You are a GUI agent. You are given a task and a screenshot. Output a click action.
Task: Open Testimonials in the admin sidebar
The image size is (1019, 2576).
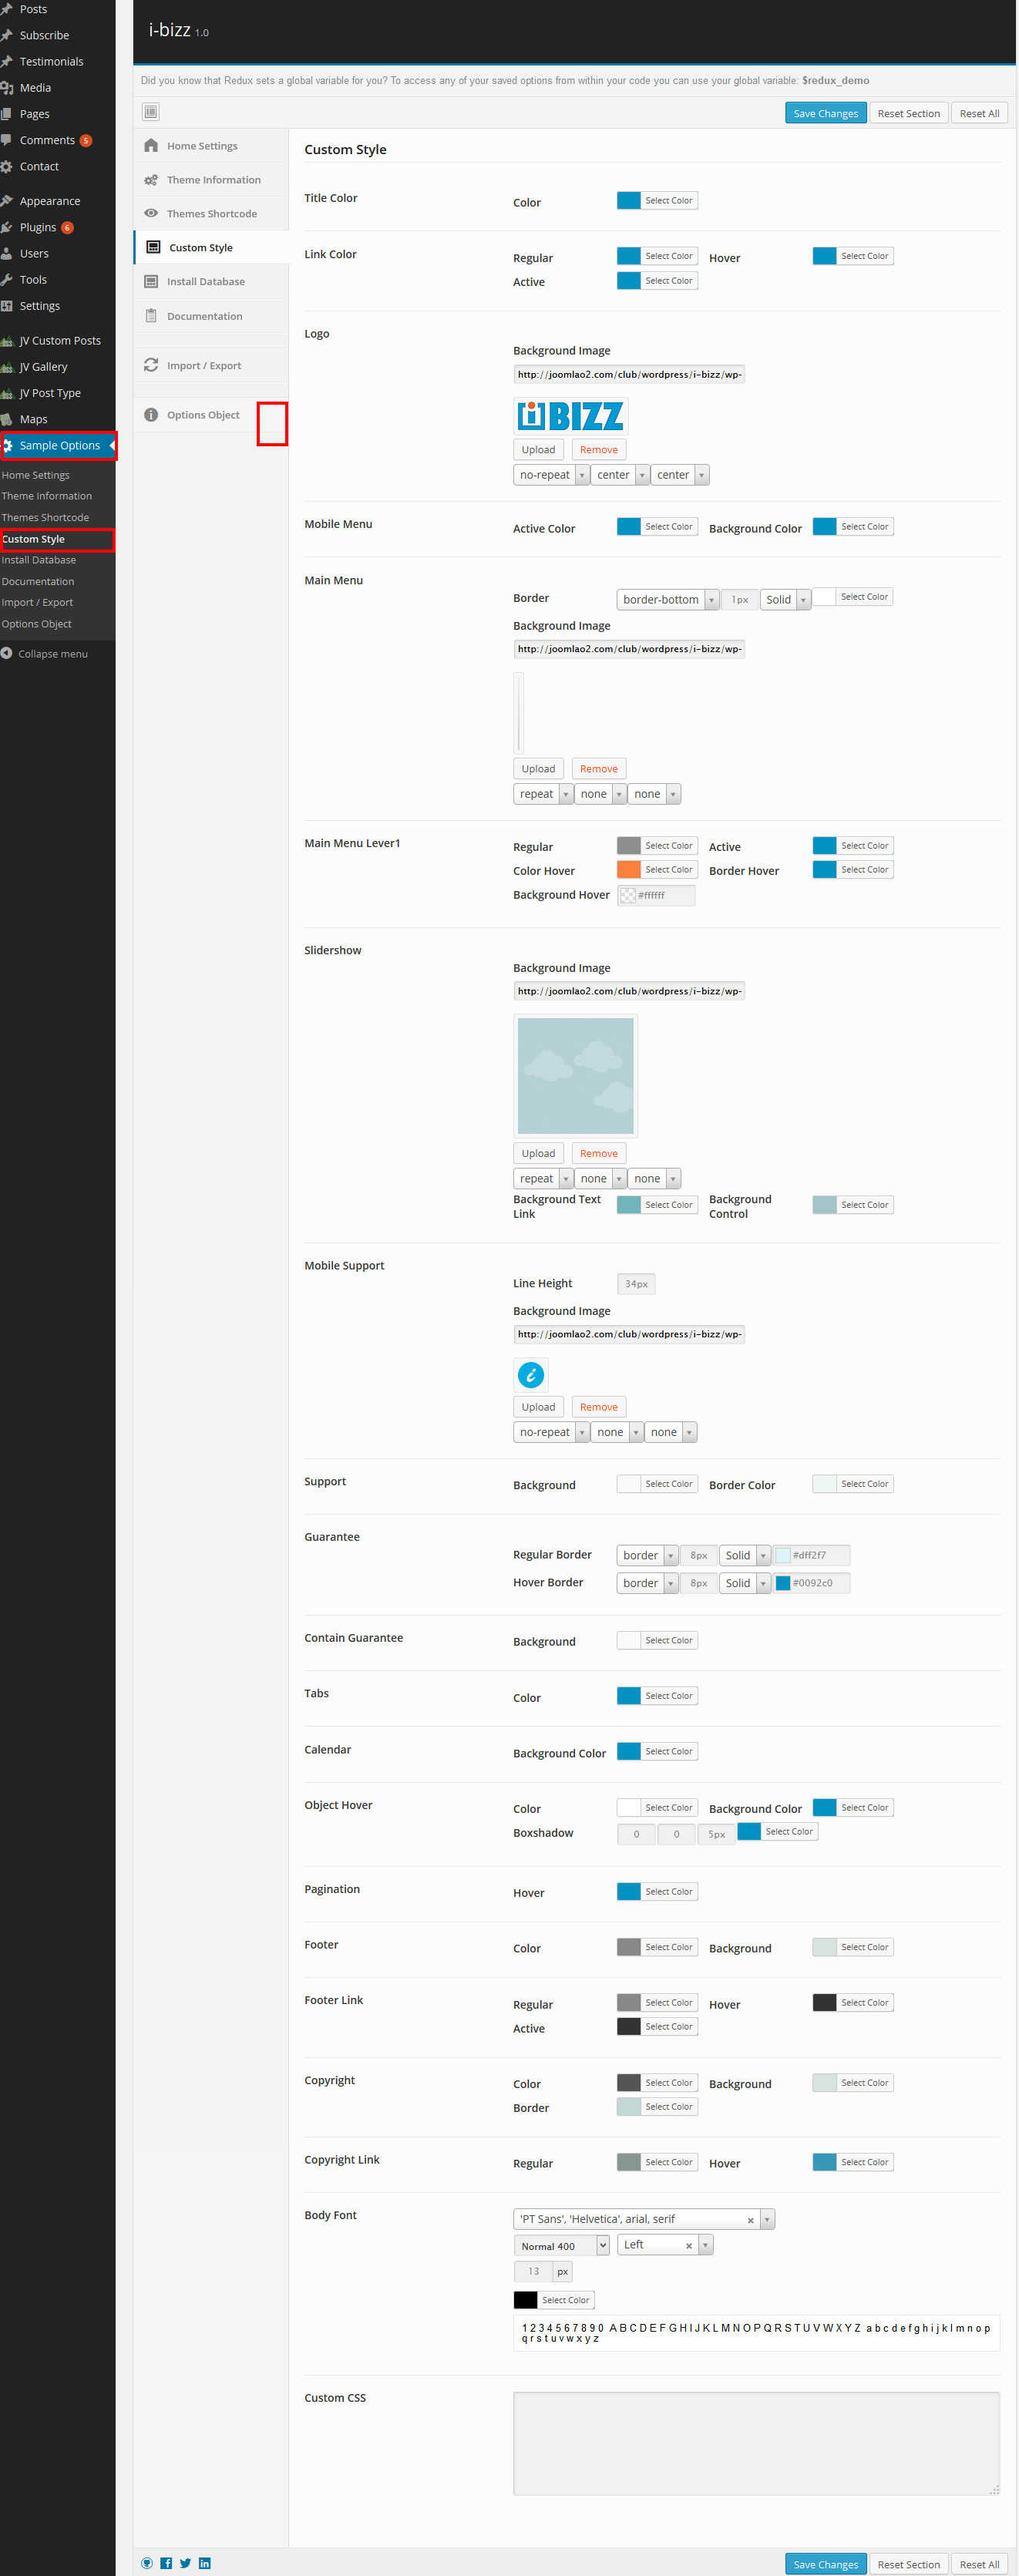[52, 62]
